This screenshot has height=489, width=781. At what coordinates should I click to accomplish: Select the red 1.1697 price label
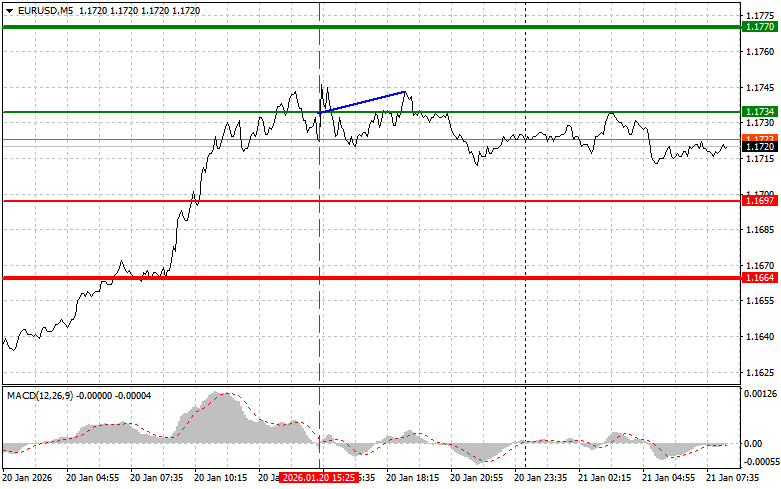point(759,201)
